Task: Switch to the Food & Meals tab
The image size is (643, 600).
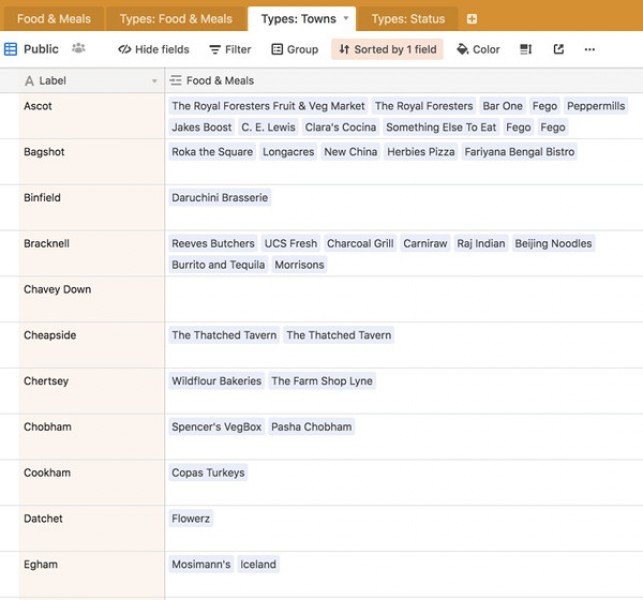Action: [53, 19]
